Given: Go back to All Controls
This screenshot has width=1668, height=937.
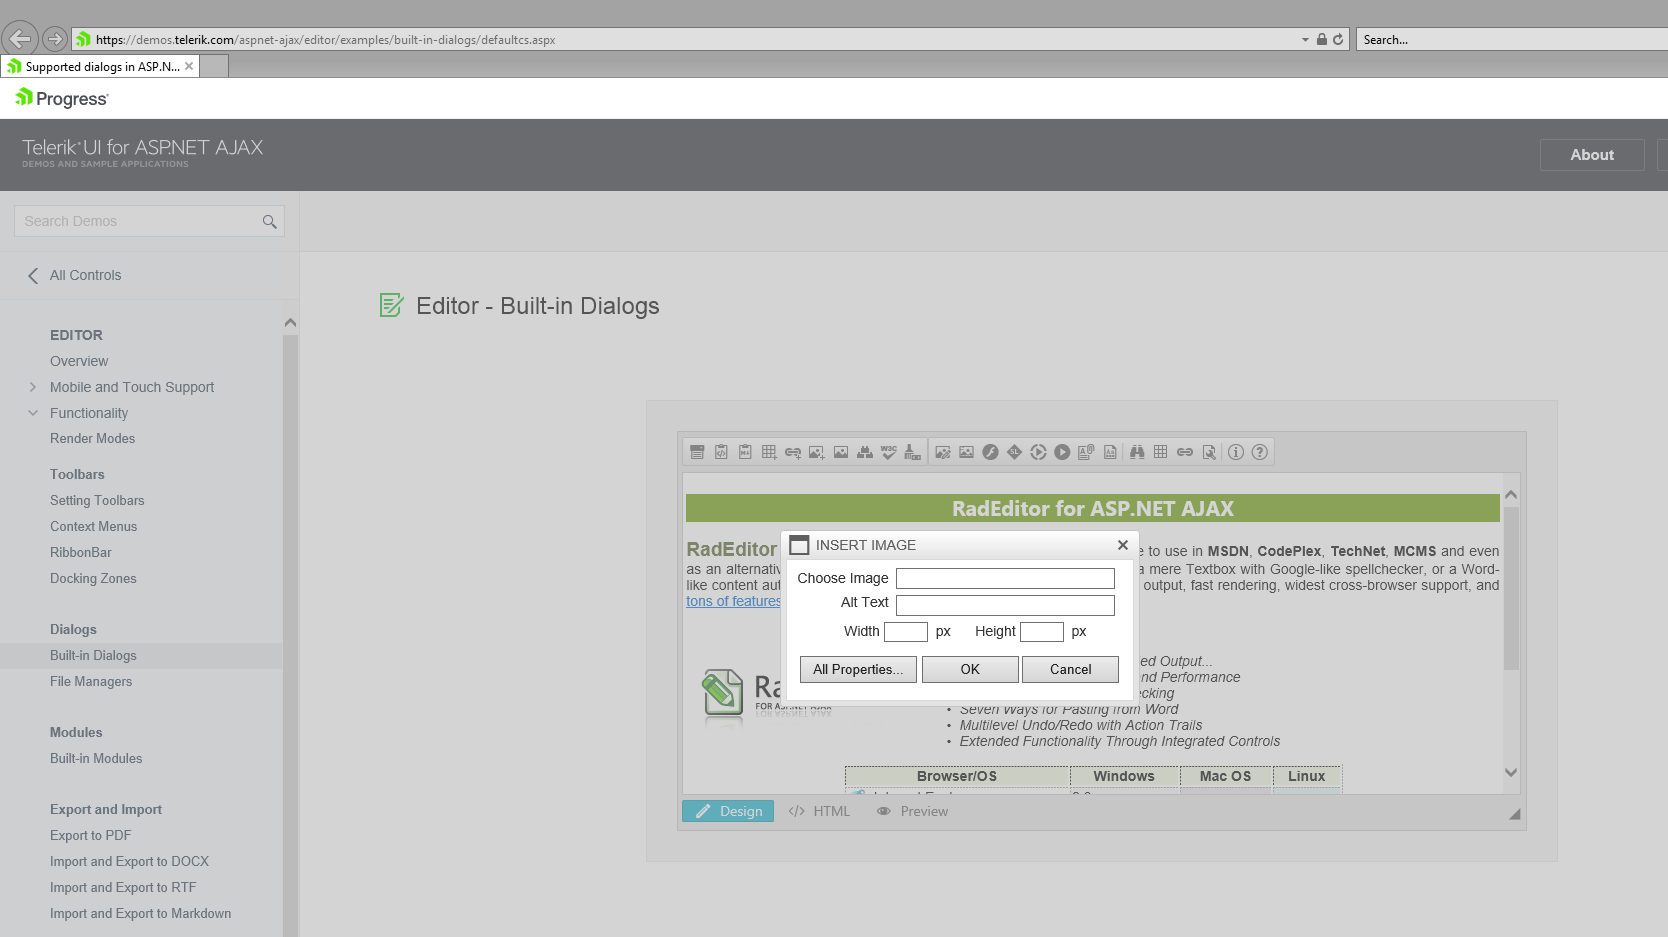Looking at the screenshot, I should tap(75, 275).
